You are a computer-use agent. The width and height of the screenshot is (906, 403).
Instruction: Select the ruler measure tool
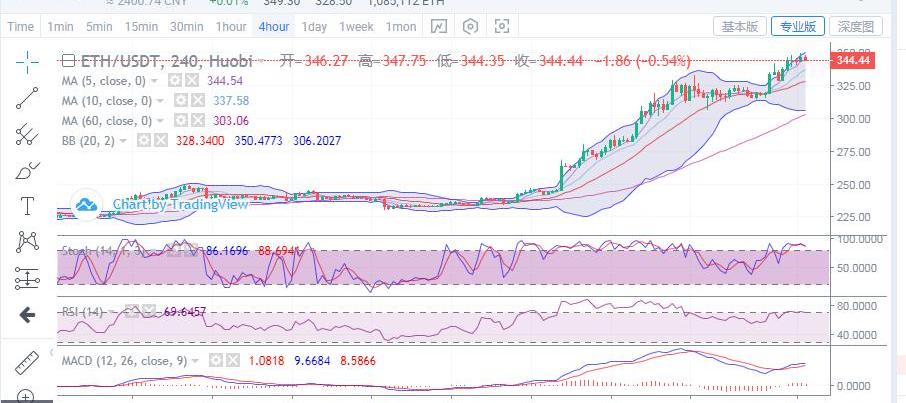[x=26, y=362]
